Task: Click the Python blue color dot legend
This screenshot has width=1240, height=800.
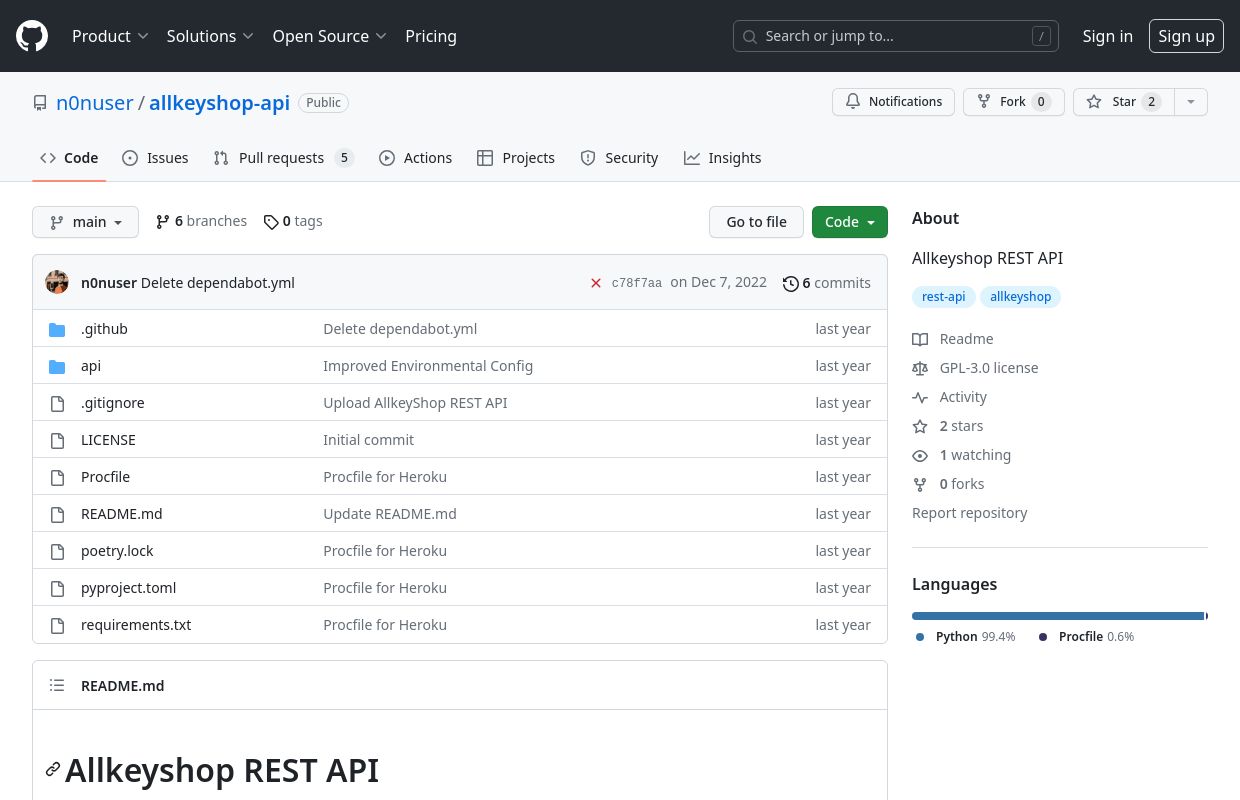Action: click(920, 637)
